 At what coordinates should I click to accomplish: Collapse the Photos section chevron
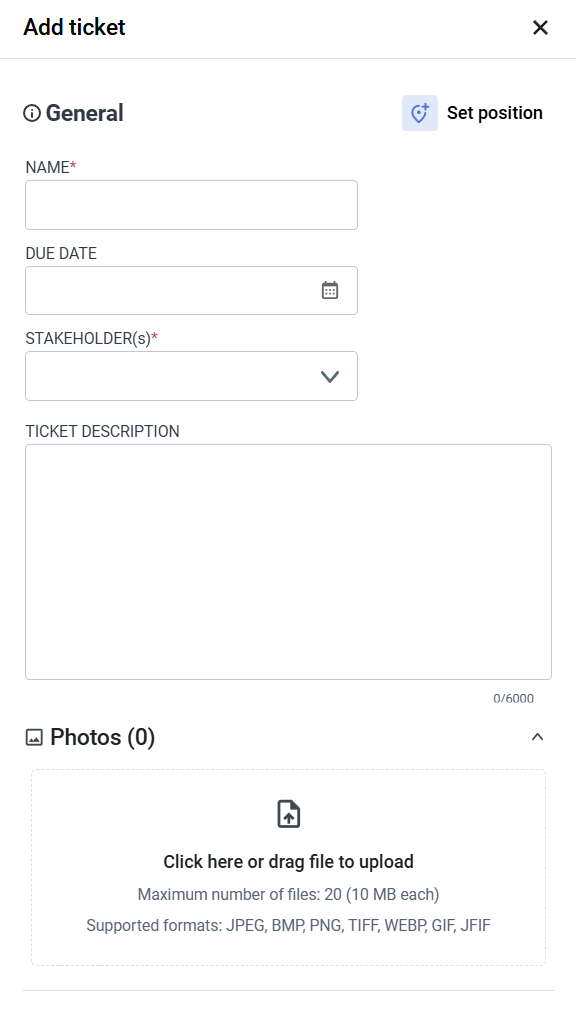coord(537,737)
